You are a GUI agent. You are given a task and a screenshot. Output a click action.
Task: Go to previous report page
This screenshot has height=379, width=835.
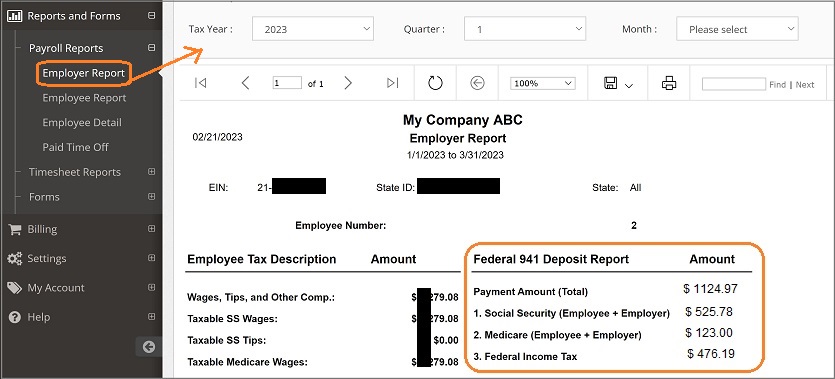(x=245, y=83)
